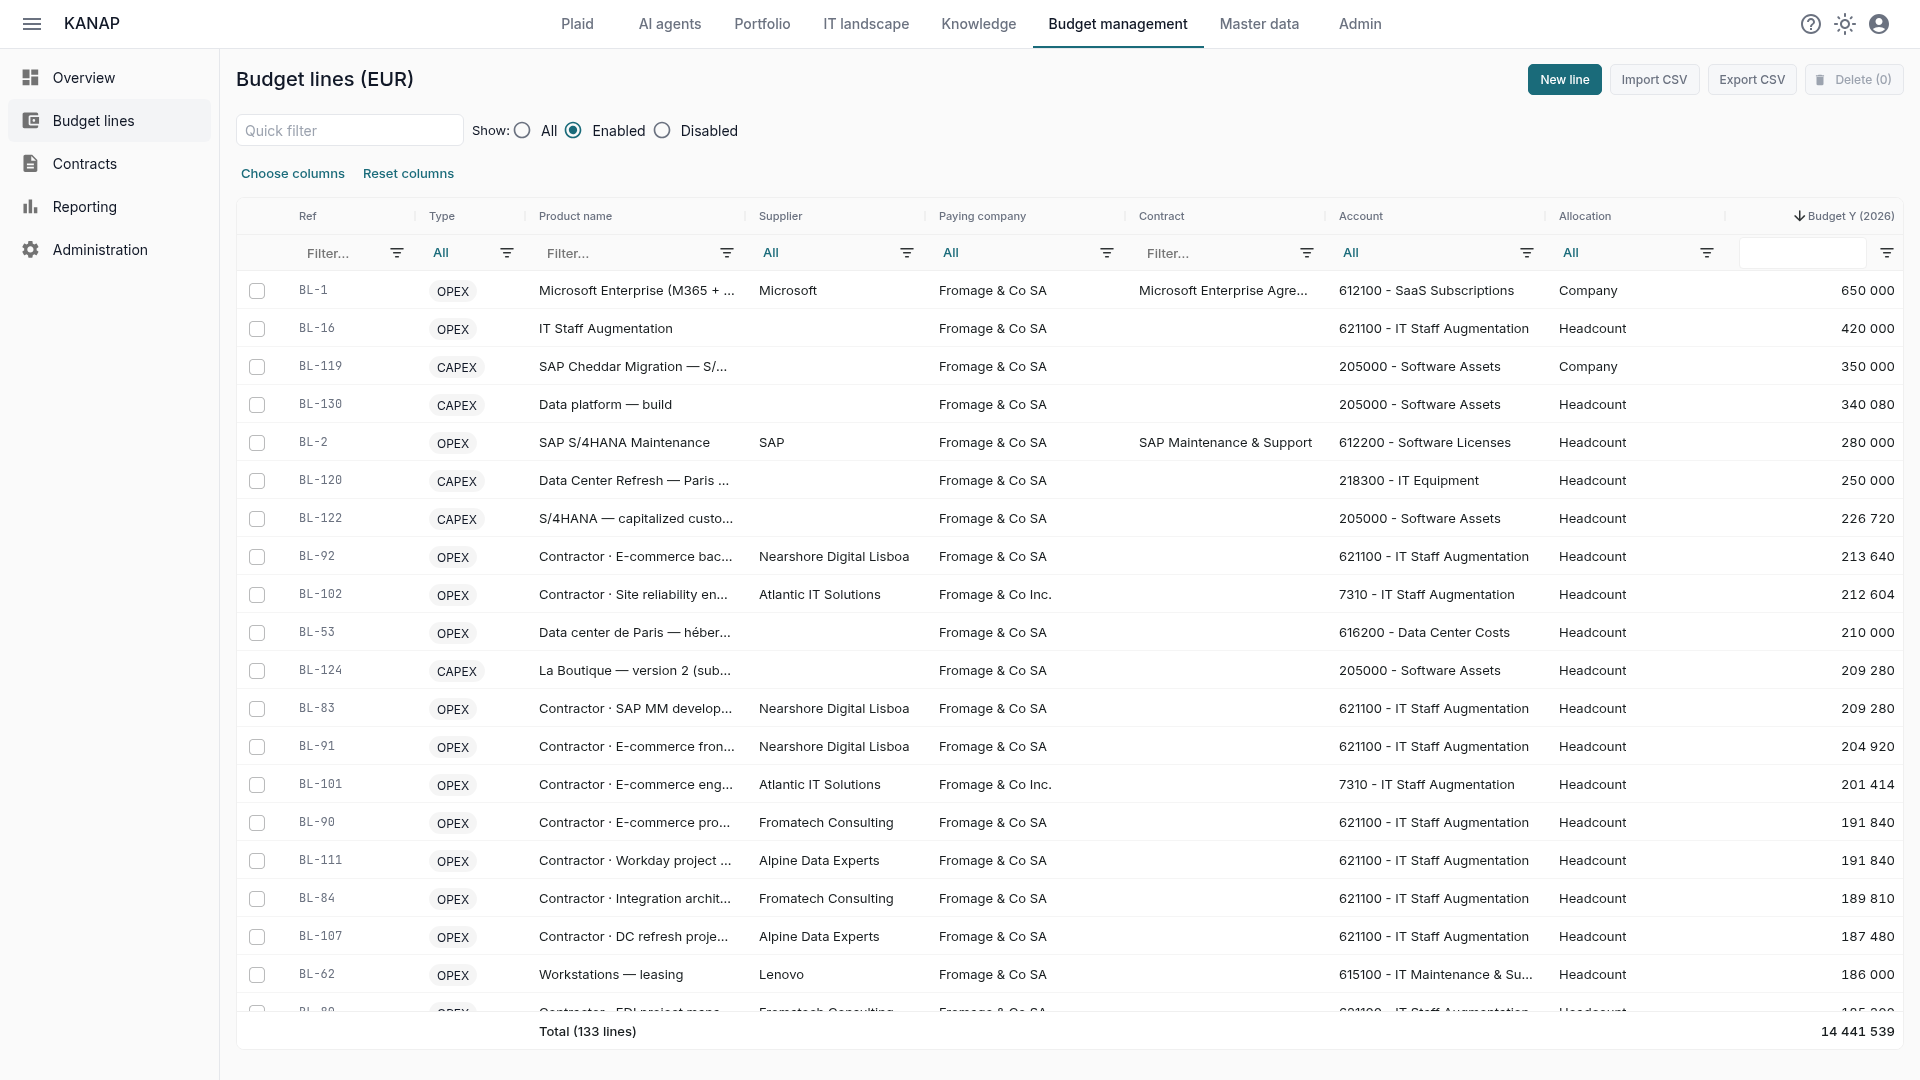The width and height of the screenshot is (1920, 1080).
Task: Open the user account avatar icon
Action: [1879, 24]
